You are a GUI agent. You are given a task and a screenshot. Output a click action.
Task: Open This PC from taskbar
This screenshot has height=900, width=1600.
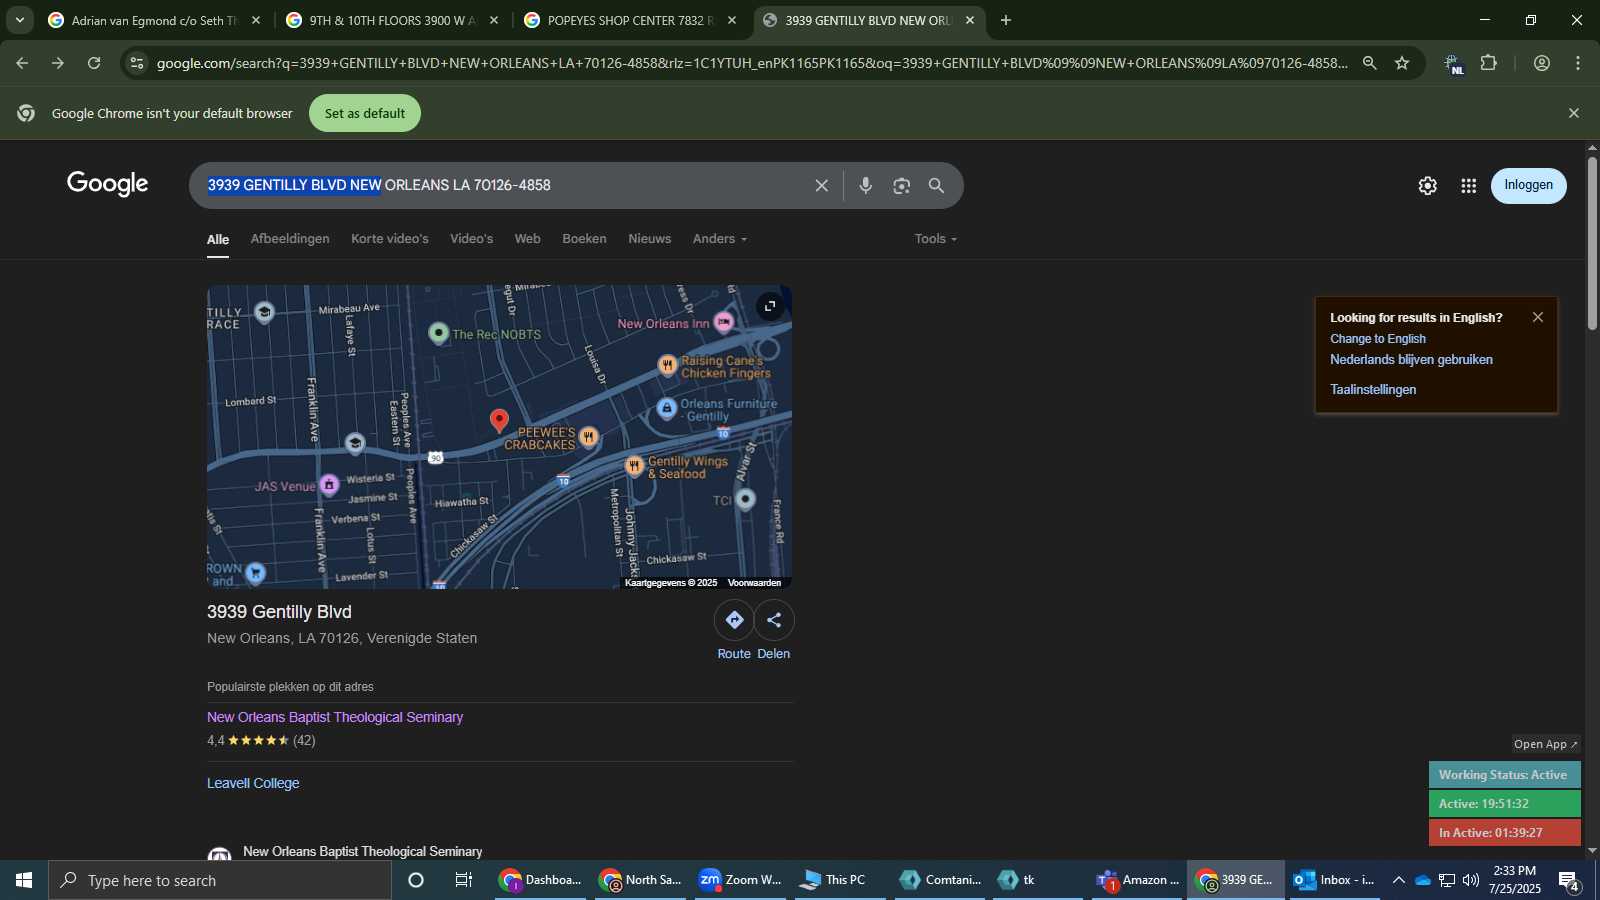(x=840, y=880)
